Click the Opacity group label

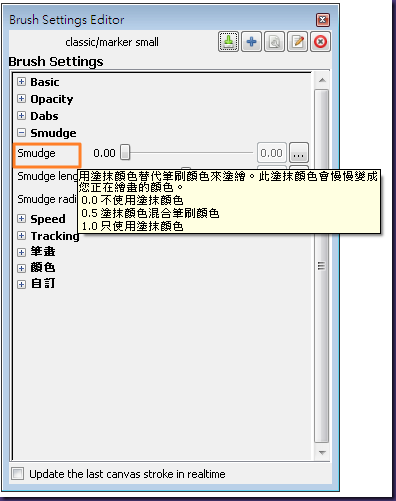52,99
